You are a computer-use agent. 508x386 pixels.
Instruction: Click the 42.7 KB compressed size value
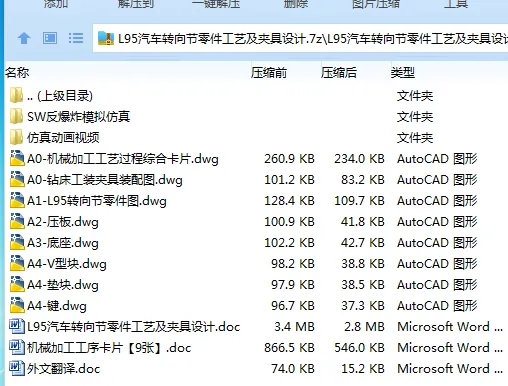point(363,243)
